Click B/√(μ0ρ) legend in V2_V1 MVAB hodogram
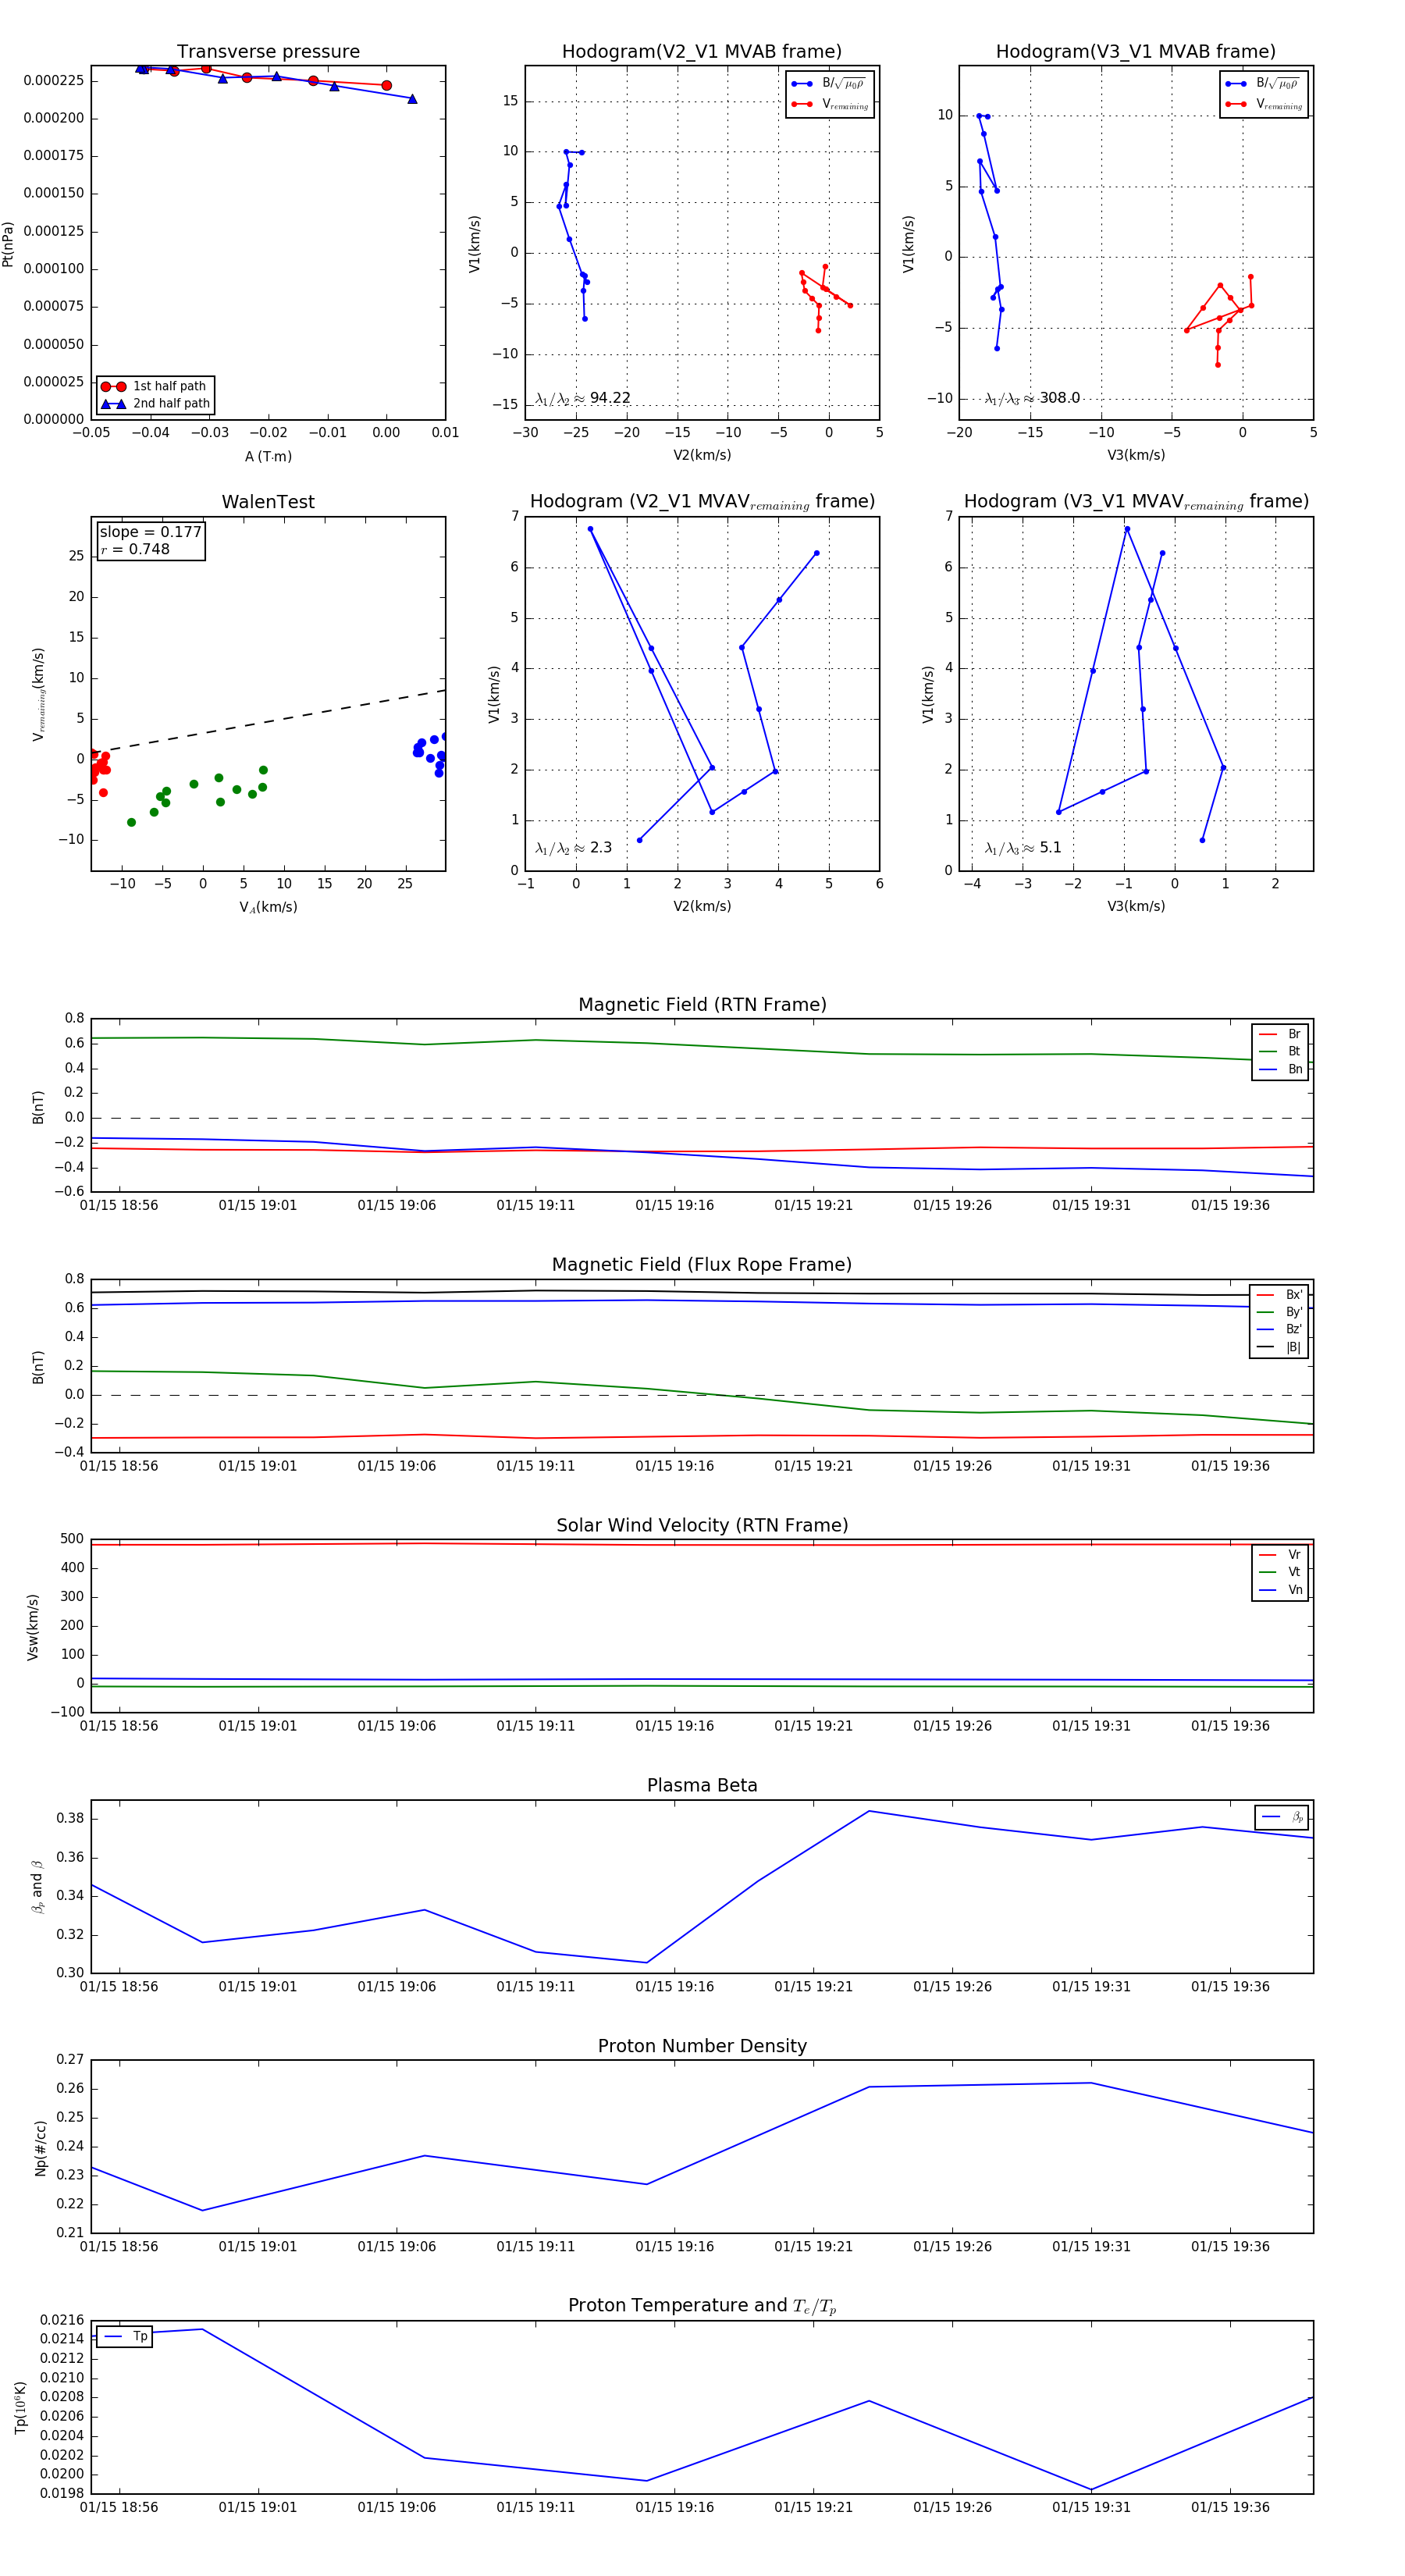Image resolution: width=1405 pixels, height=2576 pixels. (x=829, y=84)
